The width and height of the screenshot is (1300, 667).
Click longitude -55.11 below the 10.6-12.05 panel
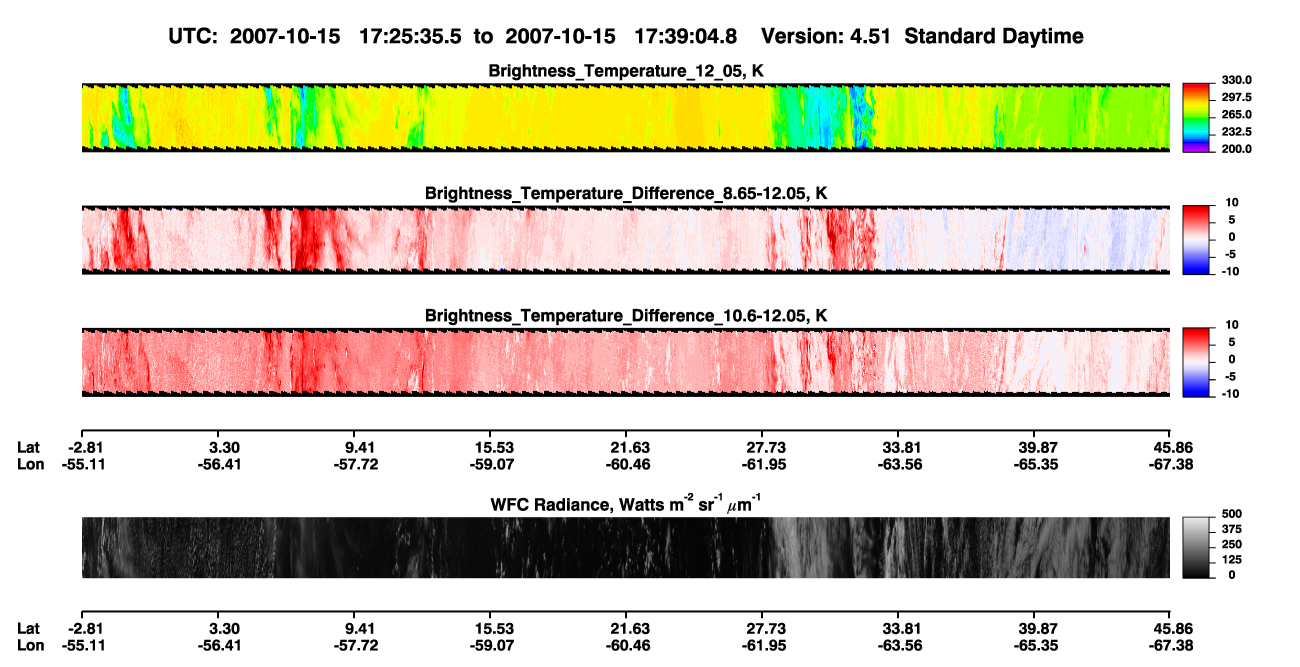tap(85, 465)
